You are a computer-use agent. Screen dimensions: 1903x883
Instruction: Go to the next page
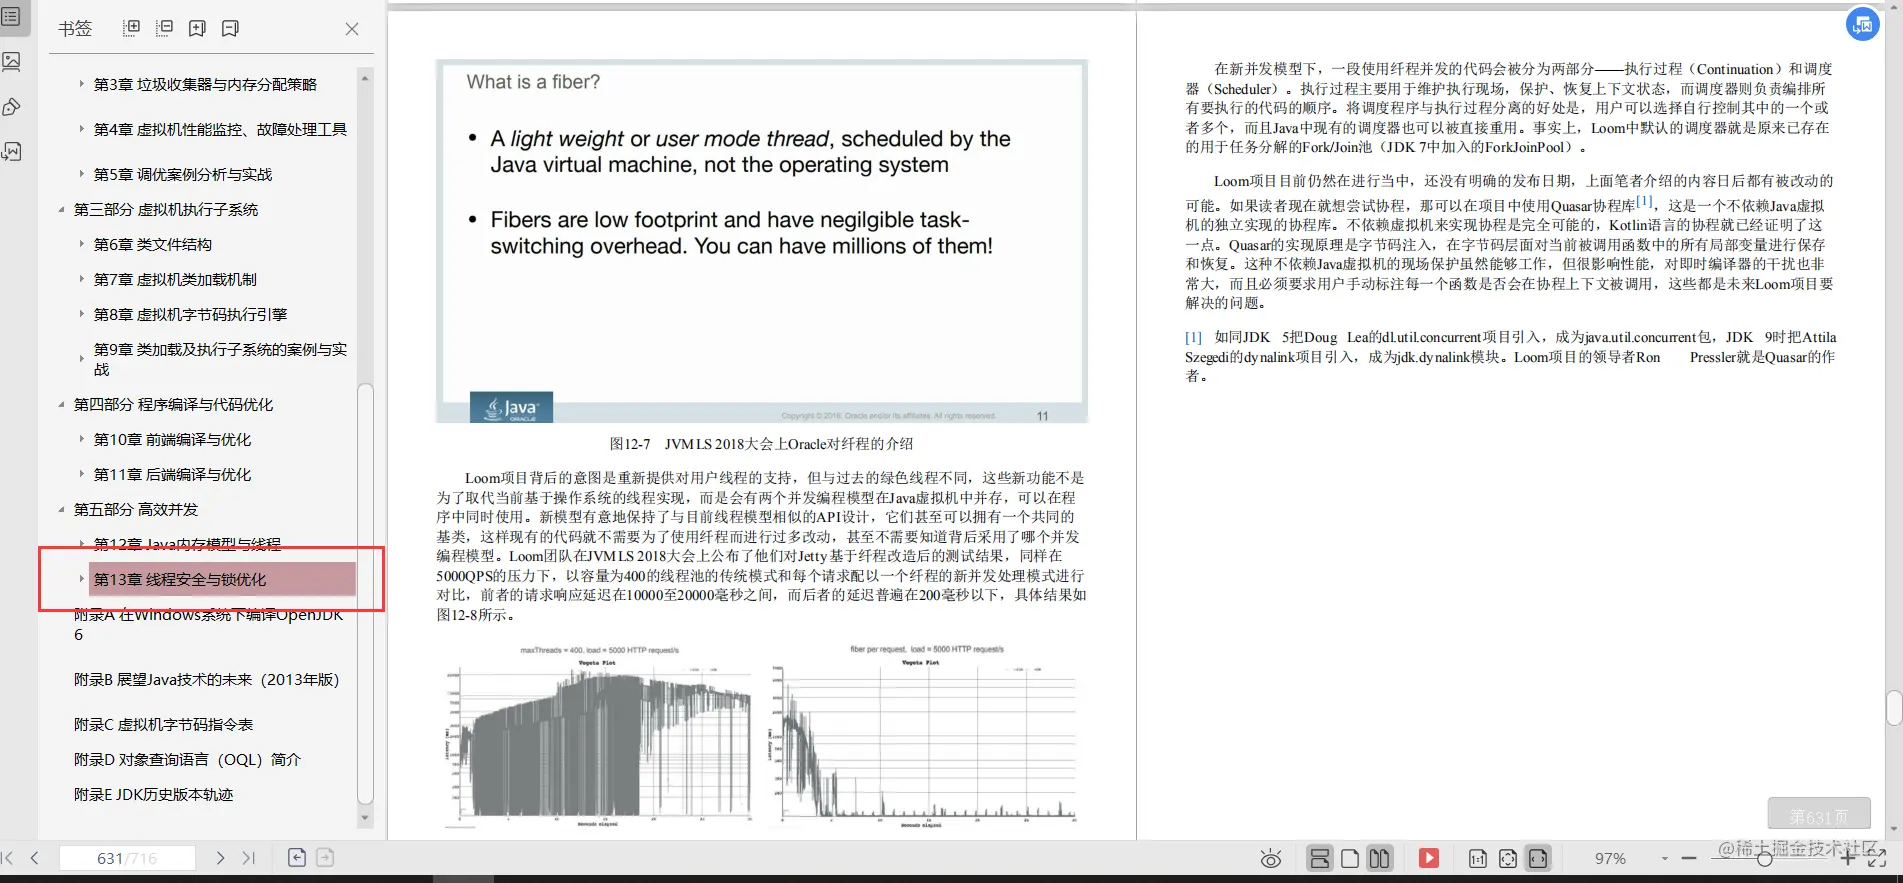[220, 858]
